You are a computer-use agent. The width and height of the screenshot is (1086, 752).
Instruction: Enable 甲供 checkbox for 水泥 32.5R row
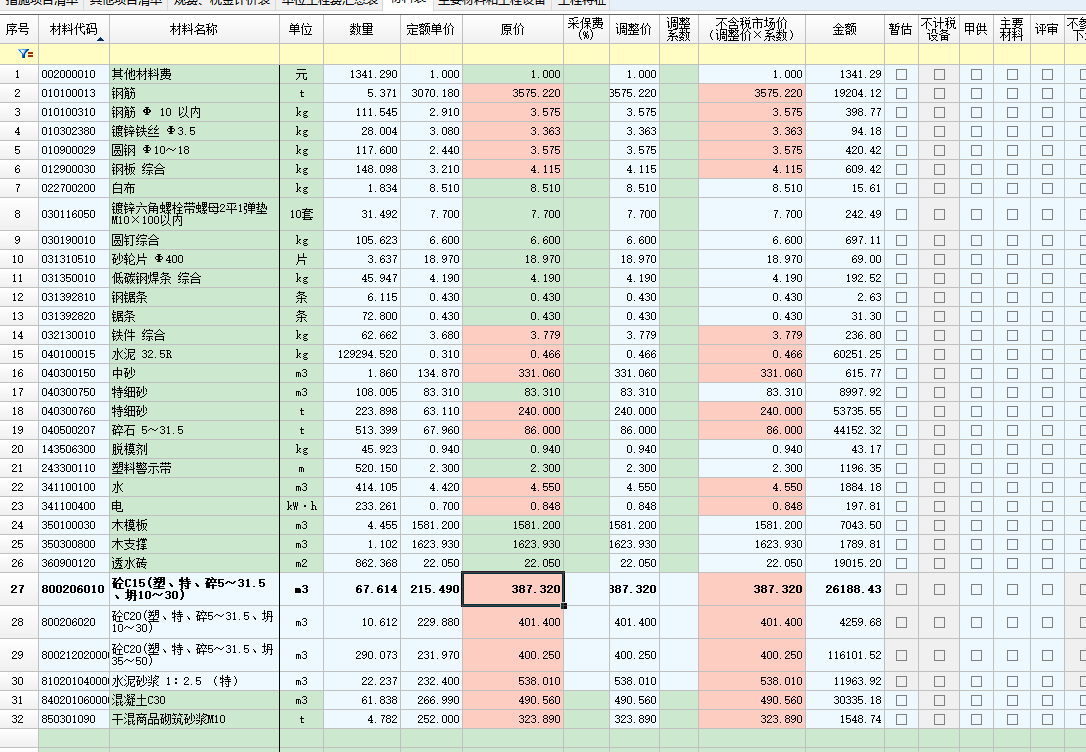[976, 354]
